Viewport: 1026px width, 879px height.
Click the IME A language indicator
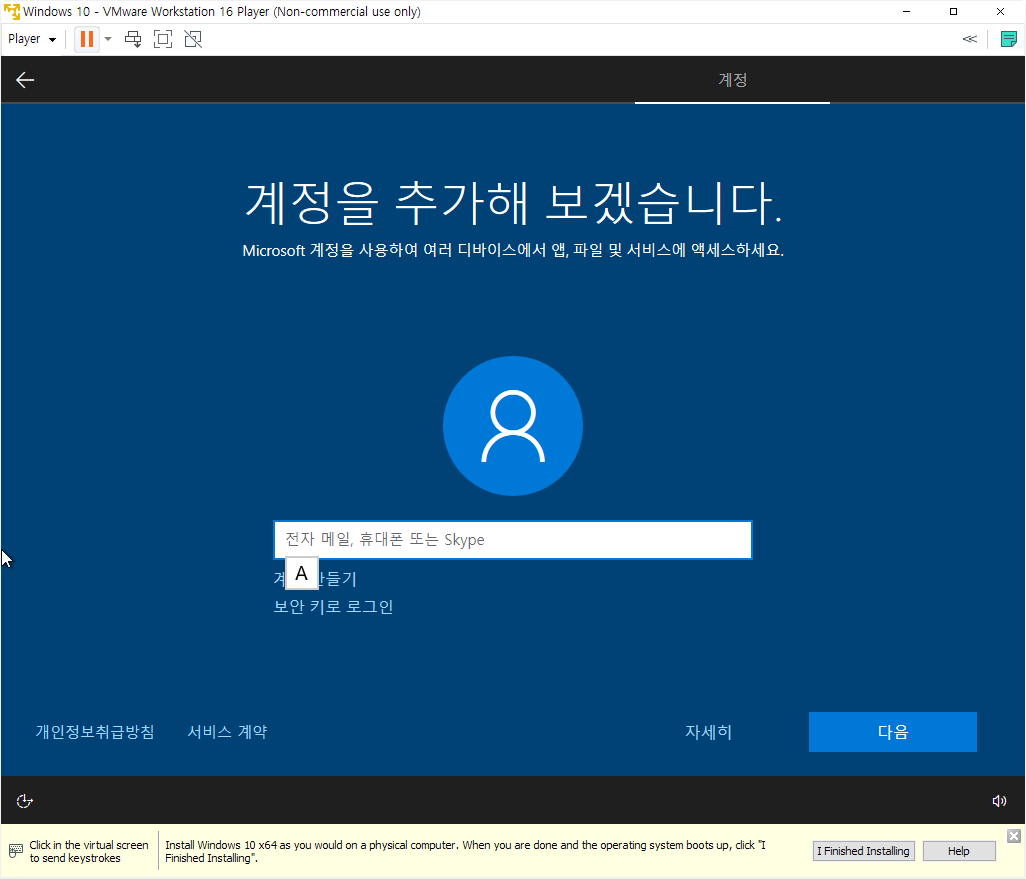tap(302, 573)
